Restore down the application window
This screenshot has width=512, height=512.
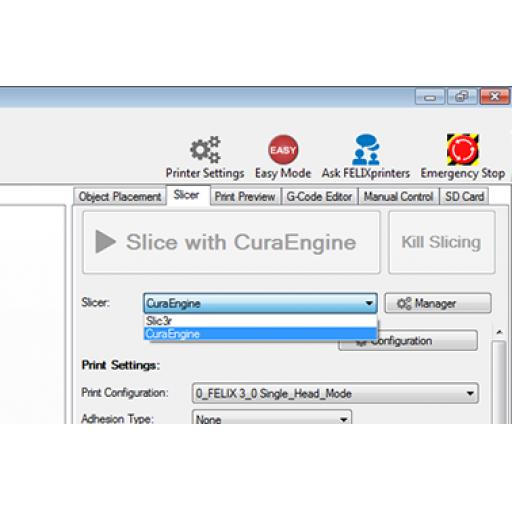462,97
